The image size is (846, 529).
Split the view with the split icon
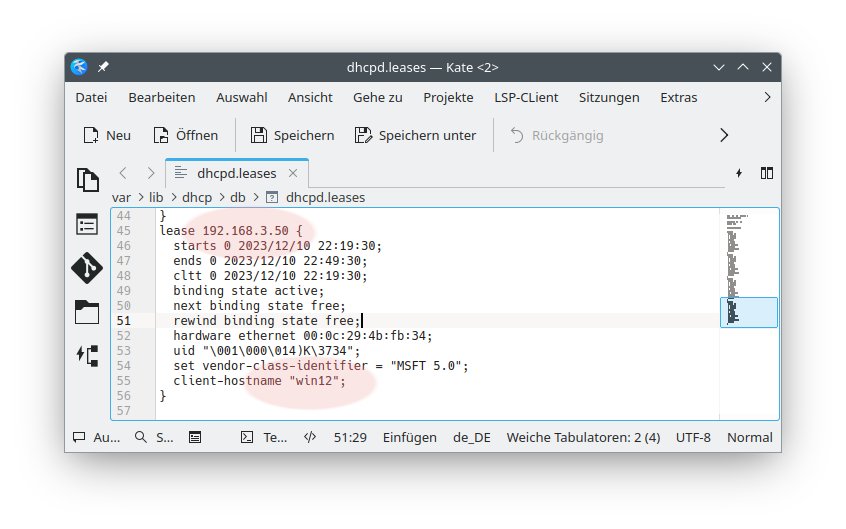click(x=767, y=173)
